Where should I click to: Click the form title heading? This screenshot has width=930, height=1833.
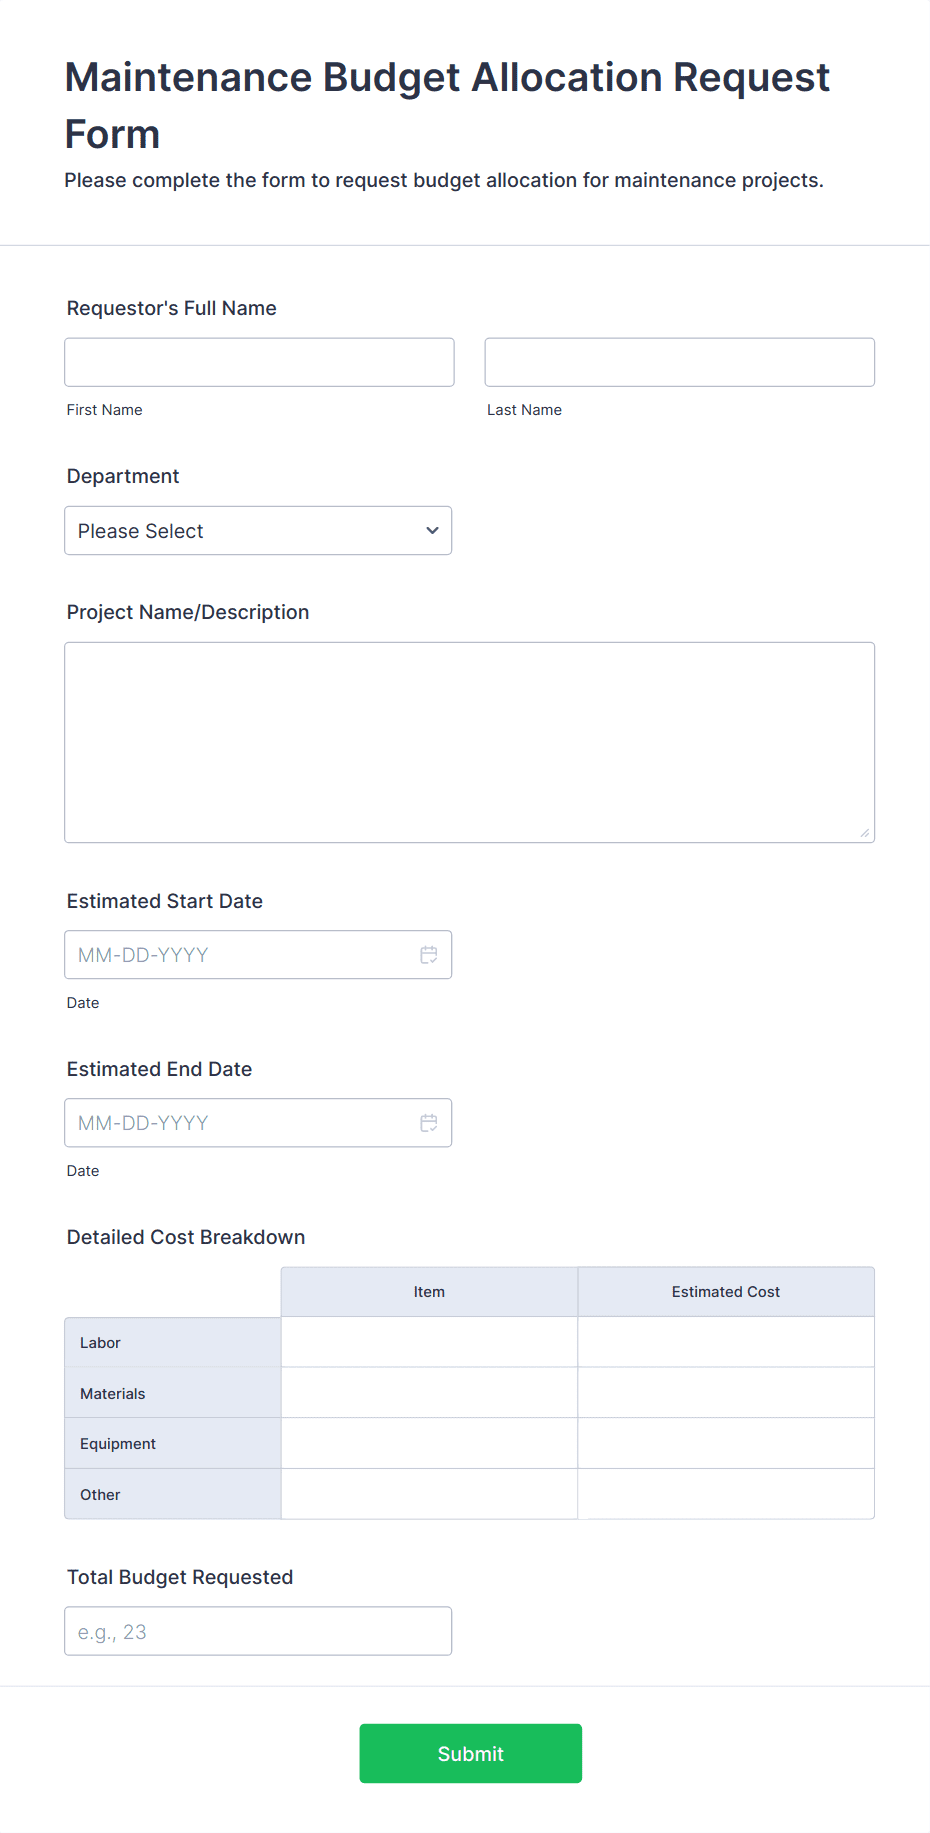point(446,104)
